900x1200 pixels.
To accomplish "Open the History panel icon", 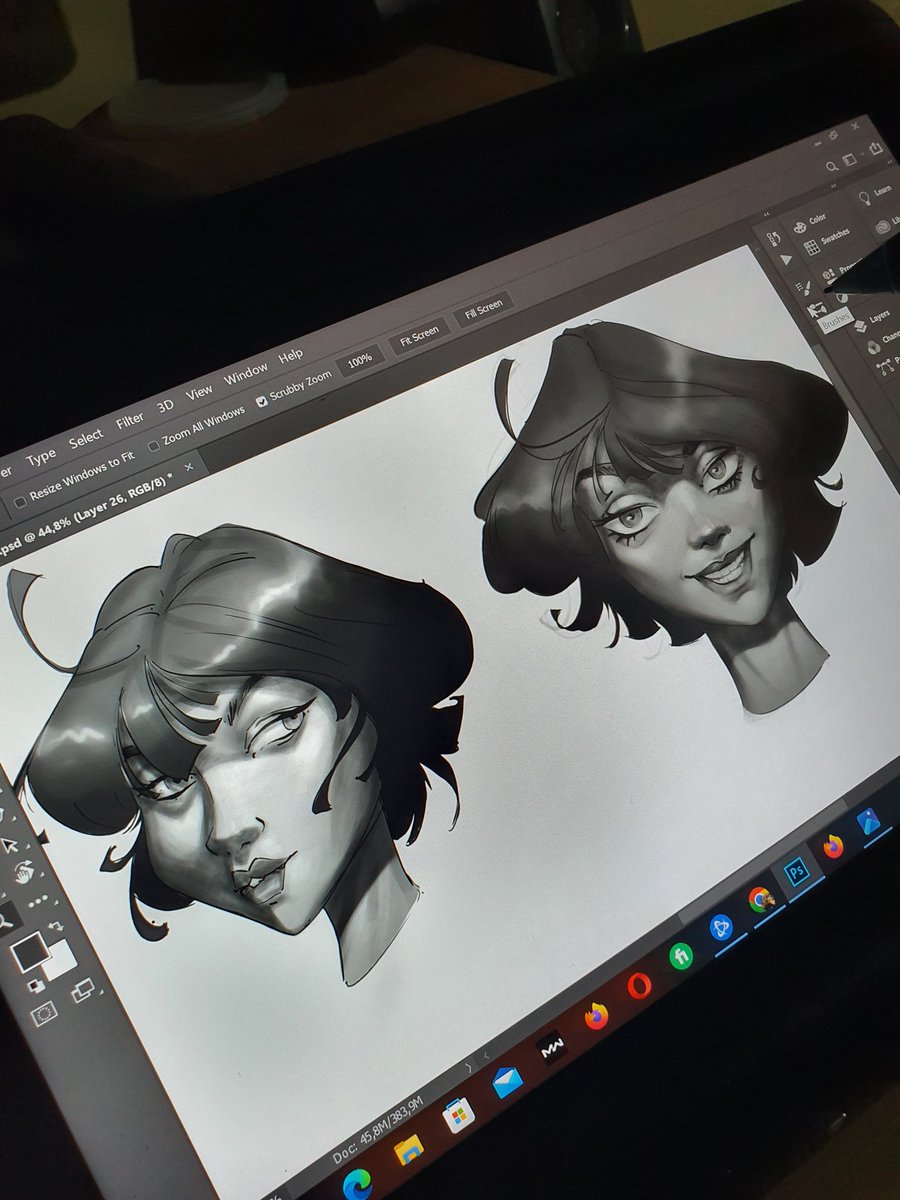I will coord(773,239).
